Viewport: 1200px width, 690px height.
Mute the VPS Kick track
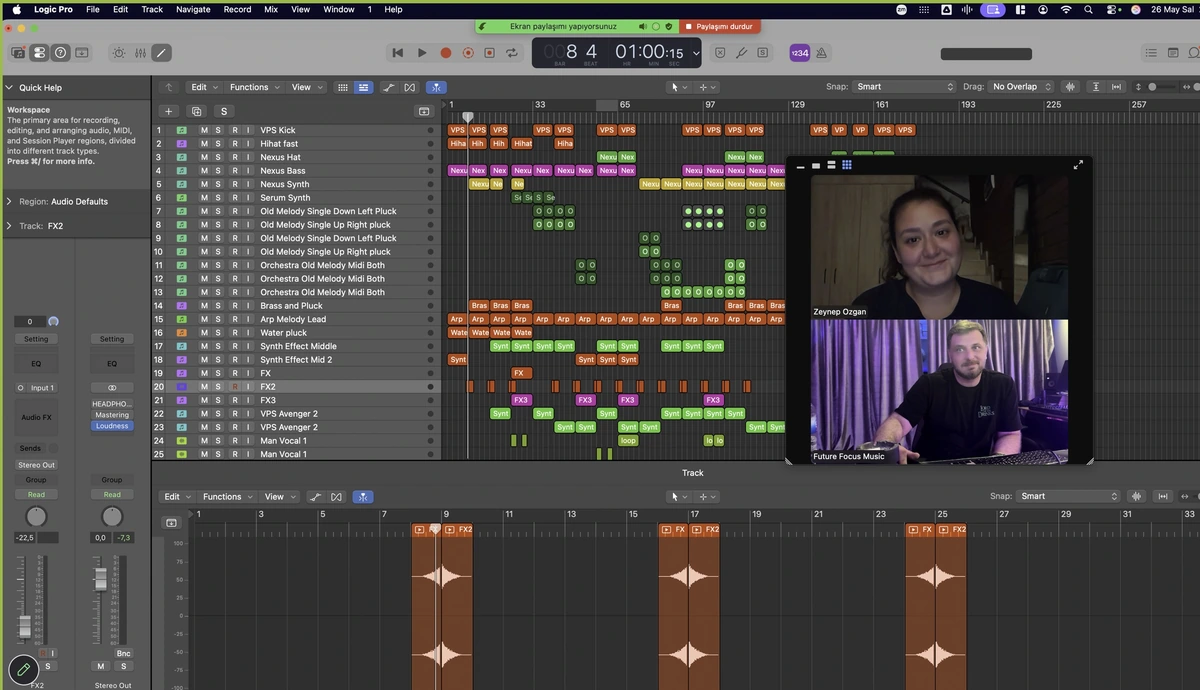pyautogui.click(x=204, y=130)
